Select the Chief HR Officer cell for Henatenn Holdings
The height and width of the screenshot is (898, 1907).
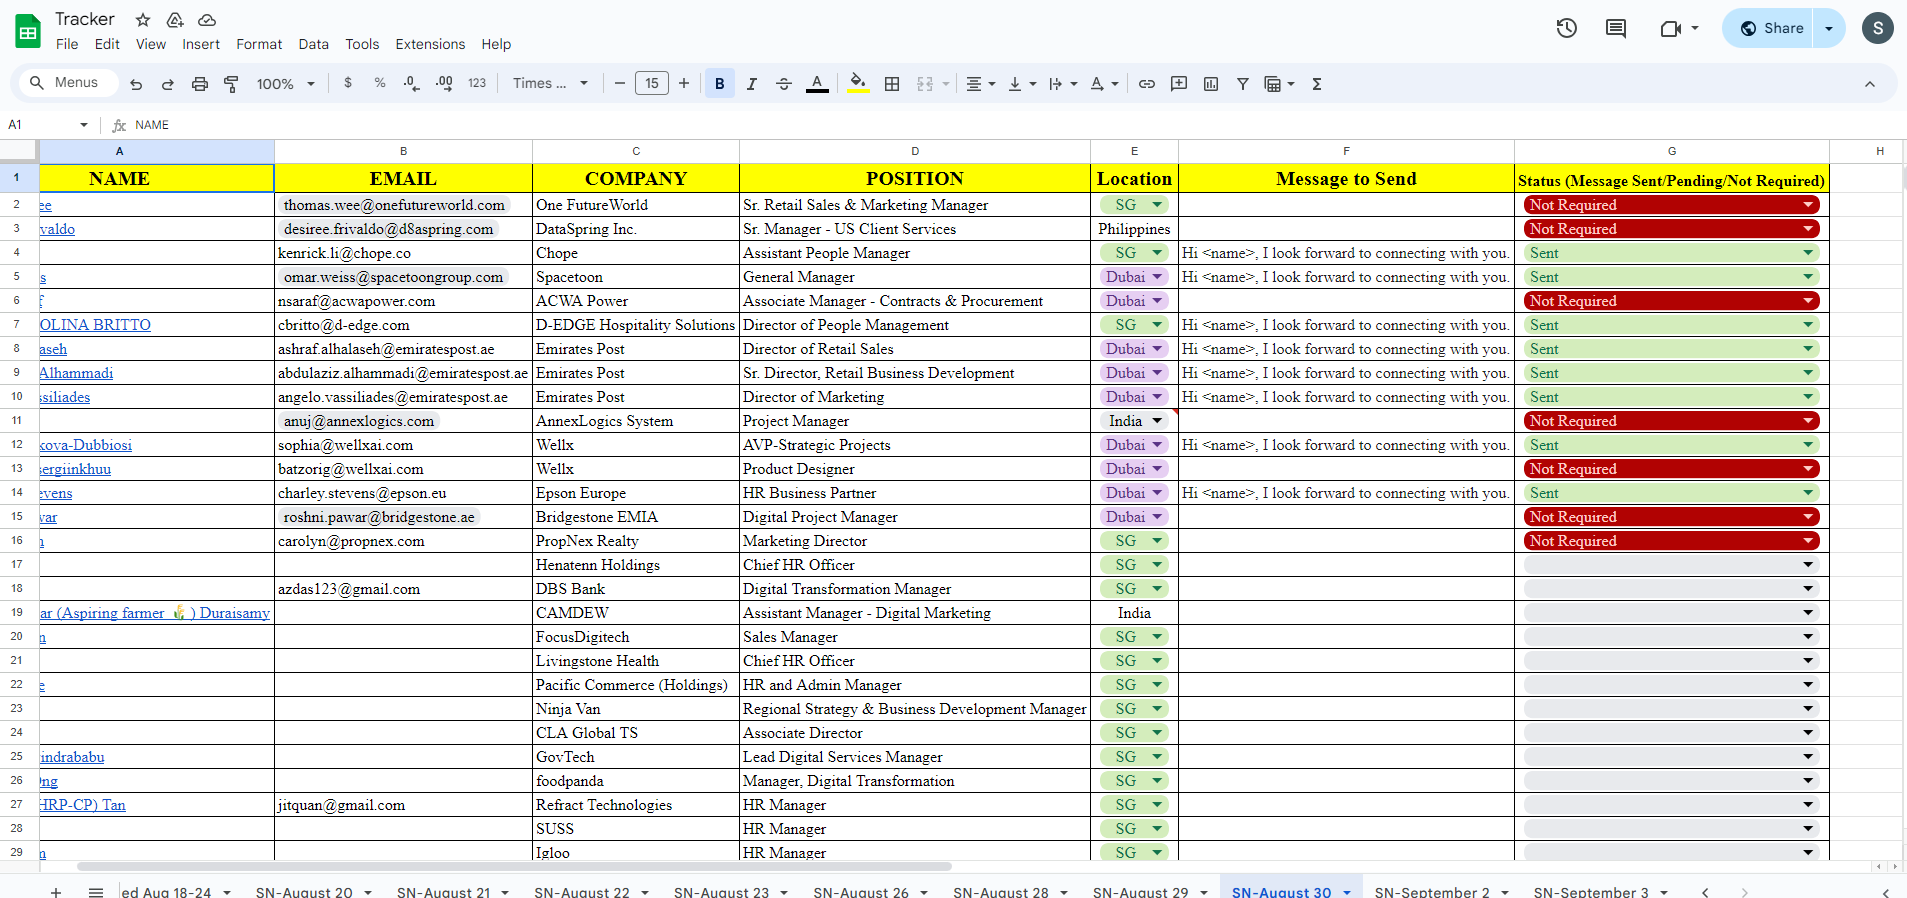pos(915,565)
